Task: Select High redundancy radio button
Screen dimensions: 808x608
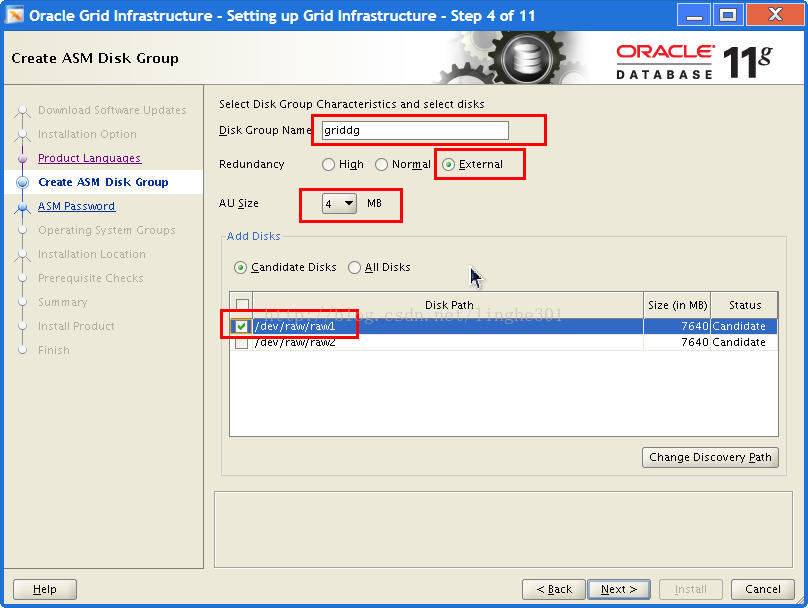Action: (328, 164)
